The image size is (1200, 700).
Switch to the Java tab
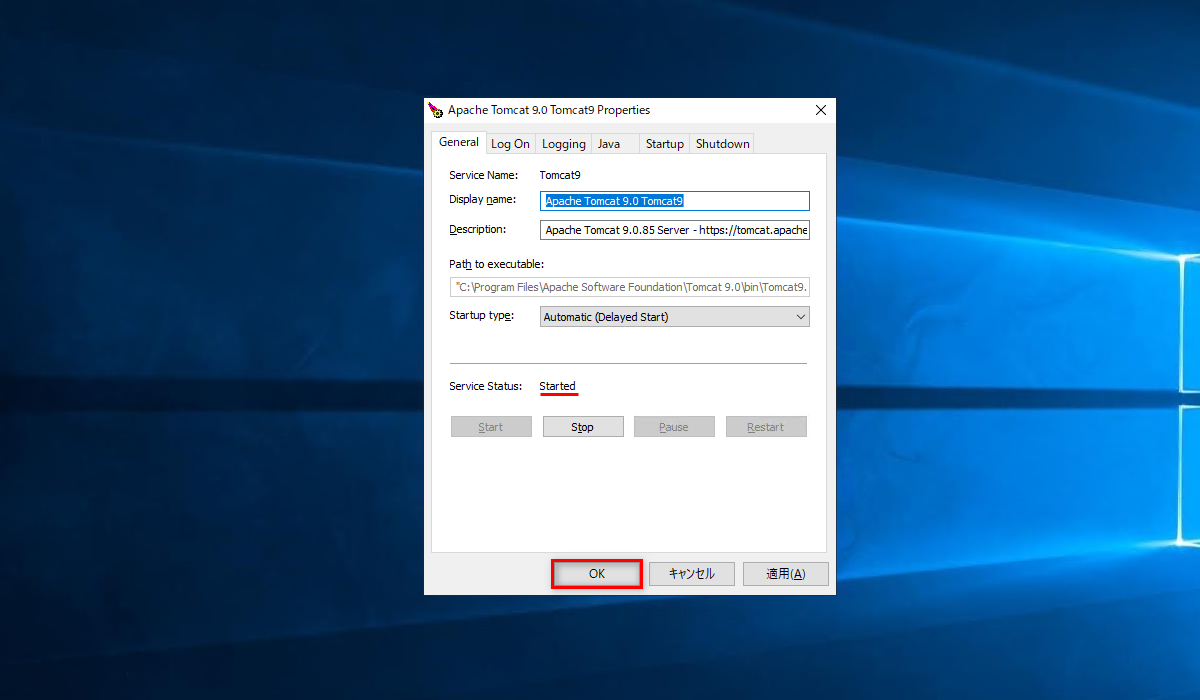click(x=615, y=144)
